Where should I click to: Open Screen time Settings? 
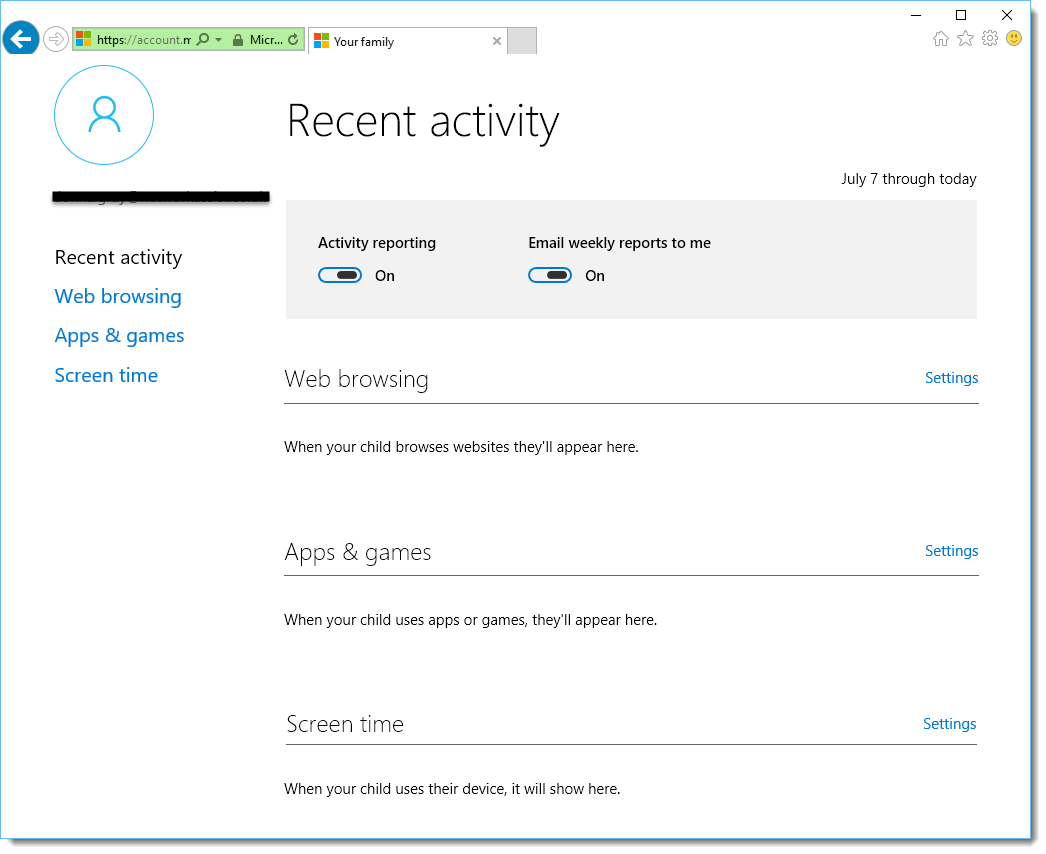(x=948, y=723)
